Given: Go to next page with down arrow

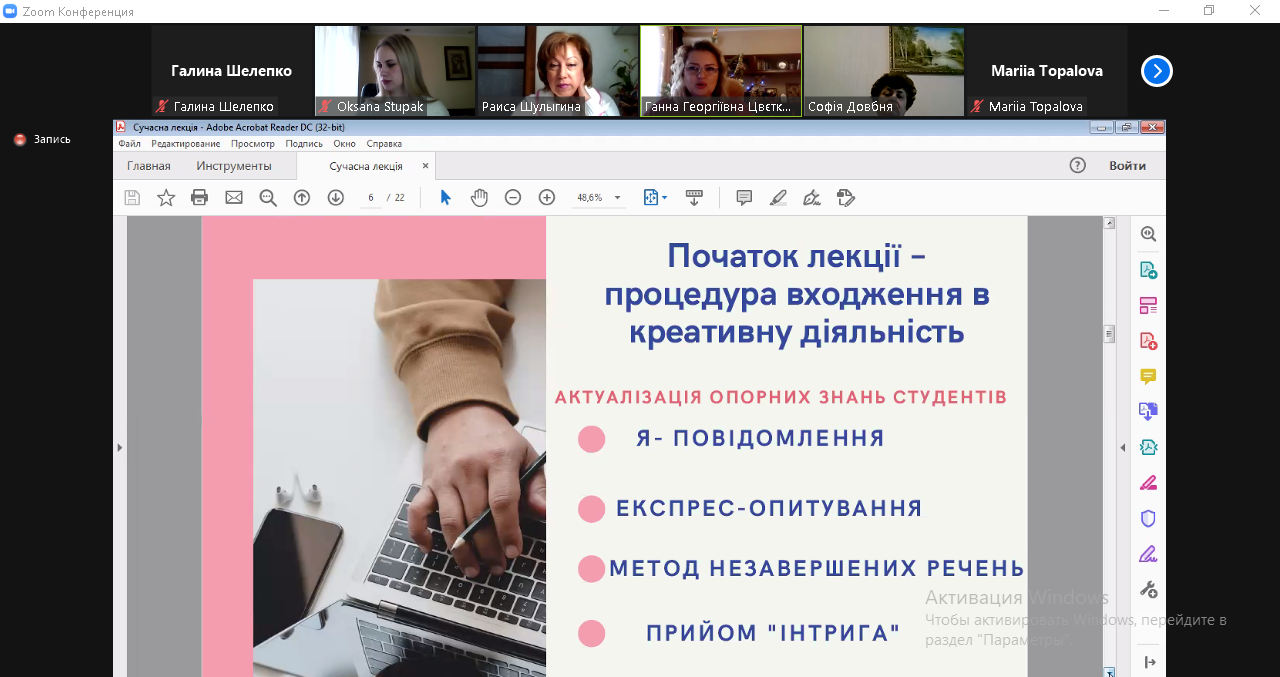Looking at the screenshot, I should 336,198.
